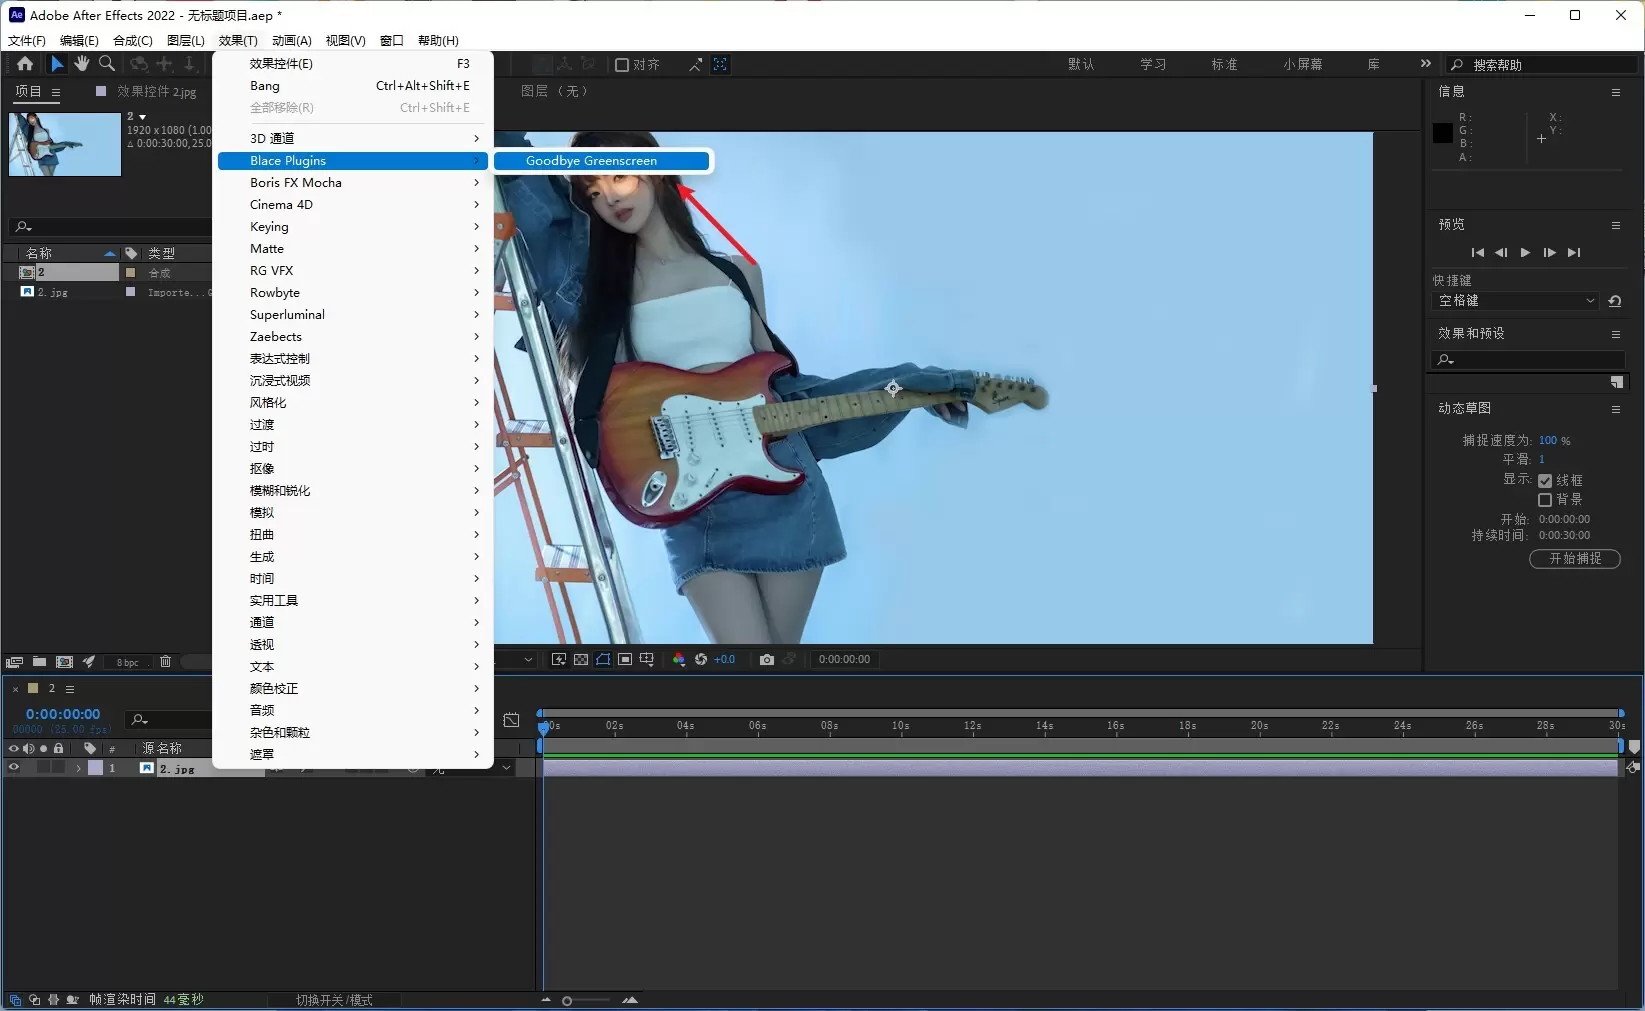
Task: Reset exposure icon below viewer
Action: pos(701,659)
